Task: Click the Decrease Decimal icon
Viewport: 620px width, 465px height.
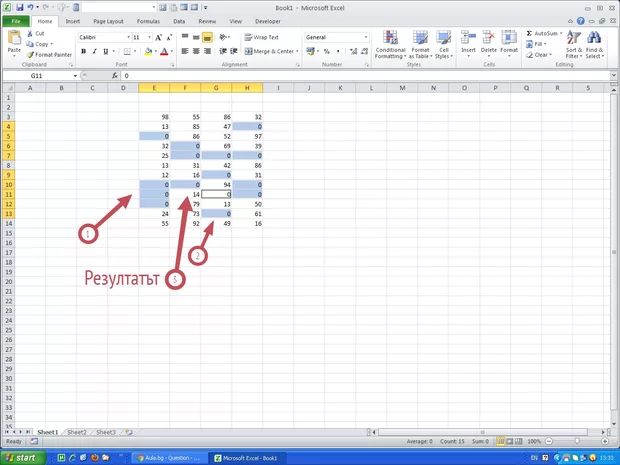Action: 364,51
